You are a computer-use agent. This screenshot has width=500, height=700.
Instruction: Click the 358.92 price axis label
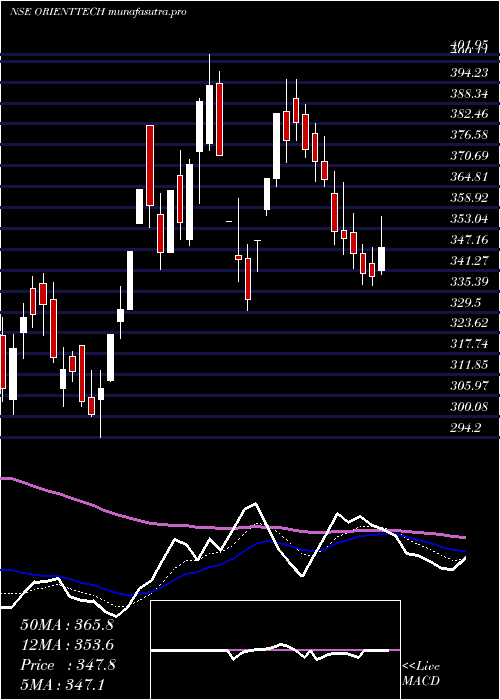(x=469, y=198)
